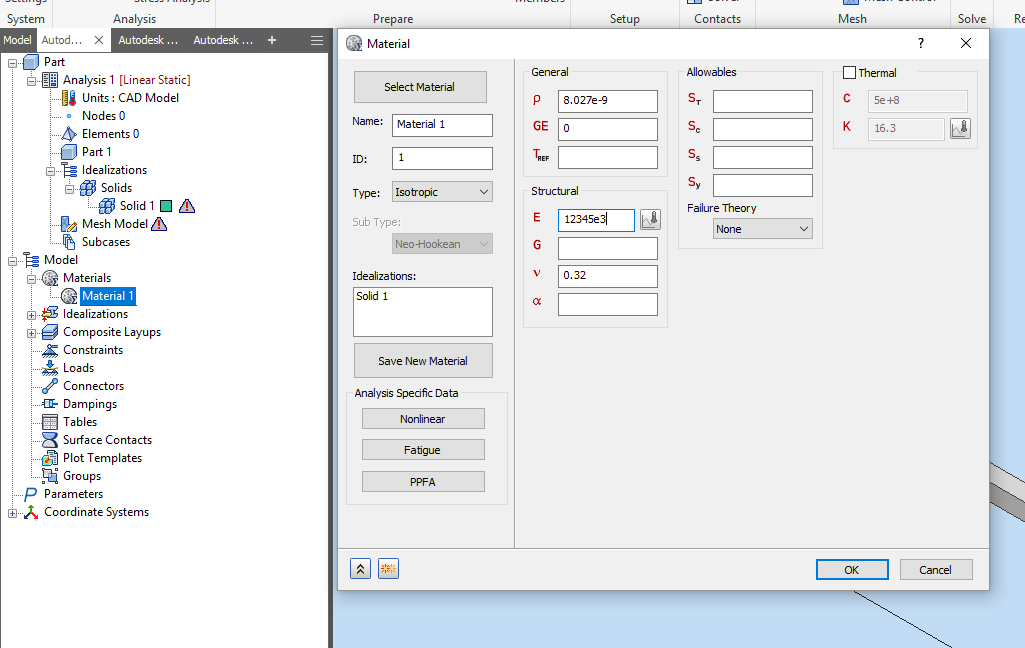Open the panel hamburger menu
The image size is (1025, 648).
click(317, 41)
